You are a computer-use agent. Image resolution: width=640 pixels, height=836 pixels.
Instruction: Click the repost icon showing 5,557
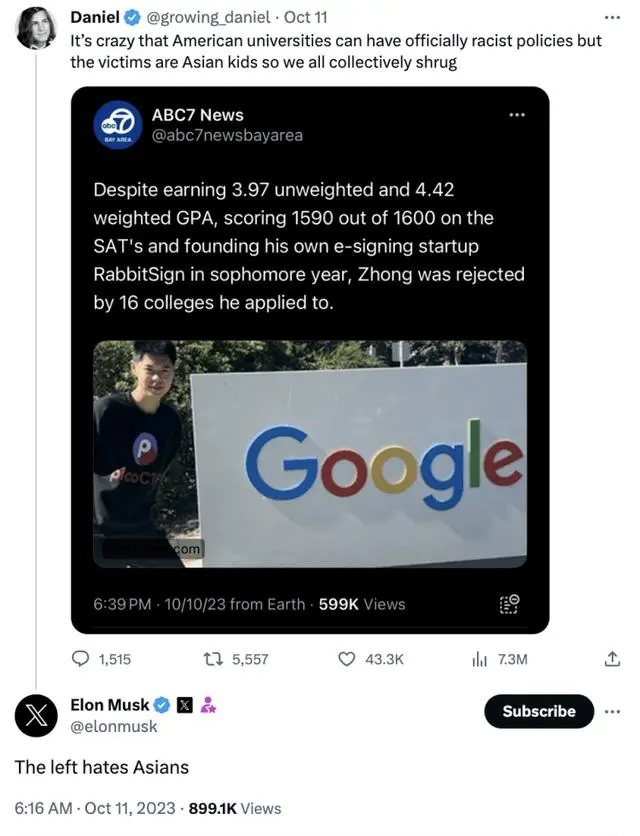pos(212,659)
